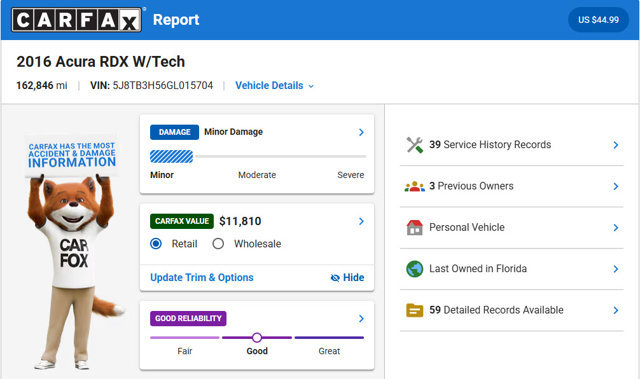
Task: Open Good Reliability details chevron
Action: coord(361,319)
